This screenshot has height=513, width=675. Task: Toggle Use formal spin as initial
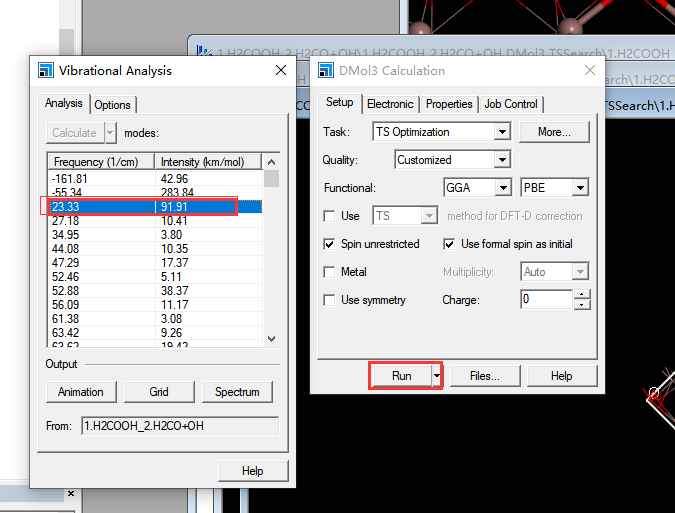pos(450,244)
